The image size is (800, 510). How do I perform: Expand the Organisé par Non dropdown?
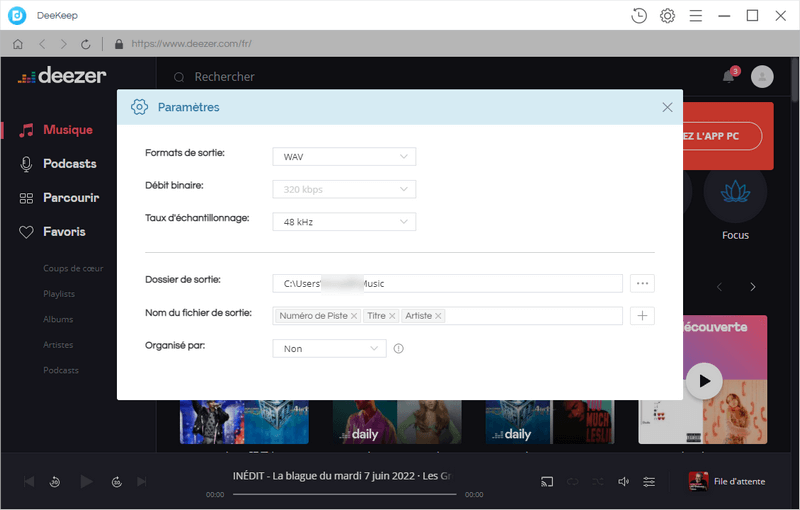pyautogui.click(x=330, y=348)
